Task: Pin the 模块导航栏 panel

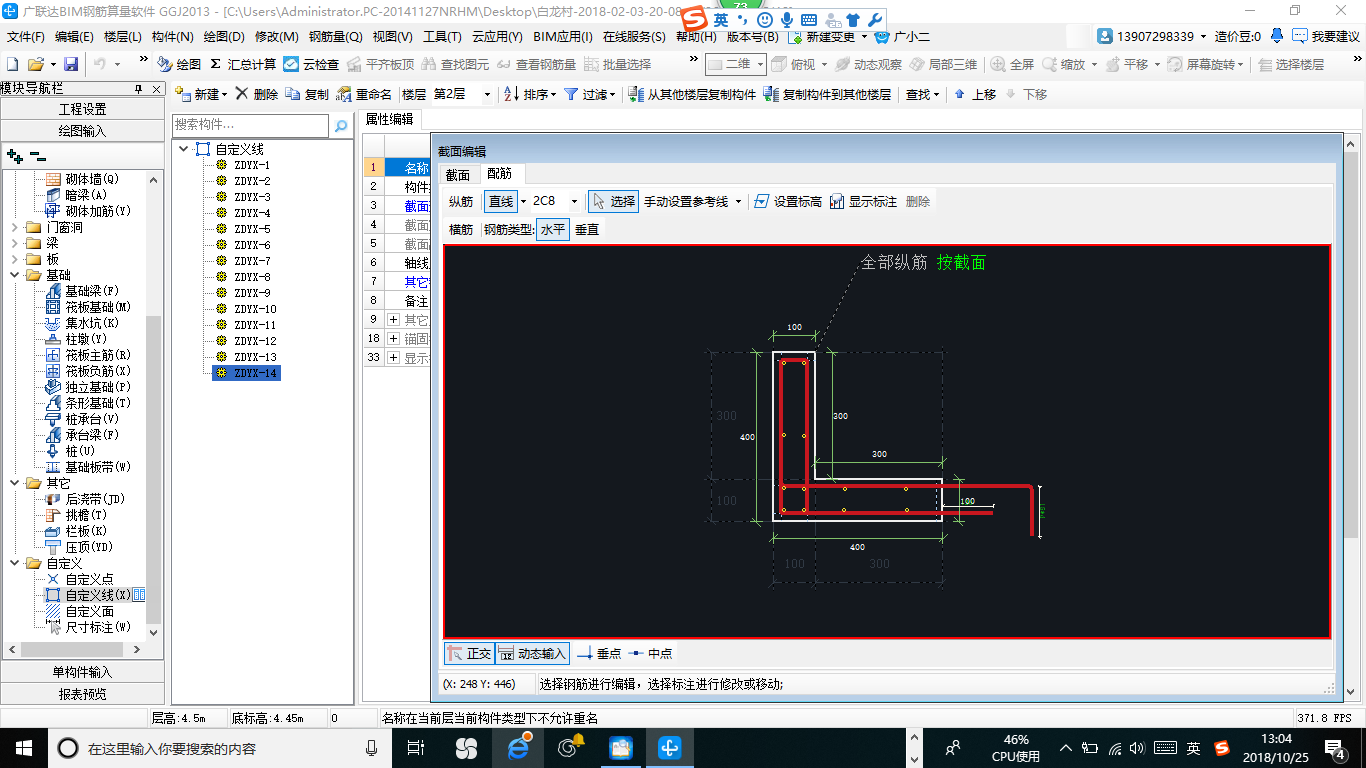Action: click(x=139, y=89)
